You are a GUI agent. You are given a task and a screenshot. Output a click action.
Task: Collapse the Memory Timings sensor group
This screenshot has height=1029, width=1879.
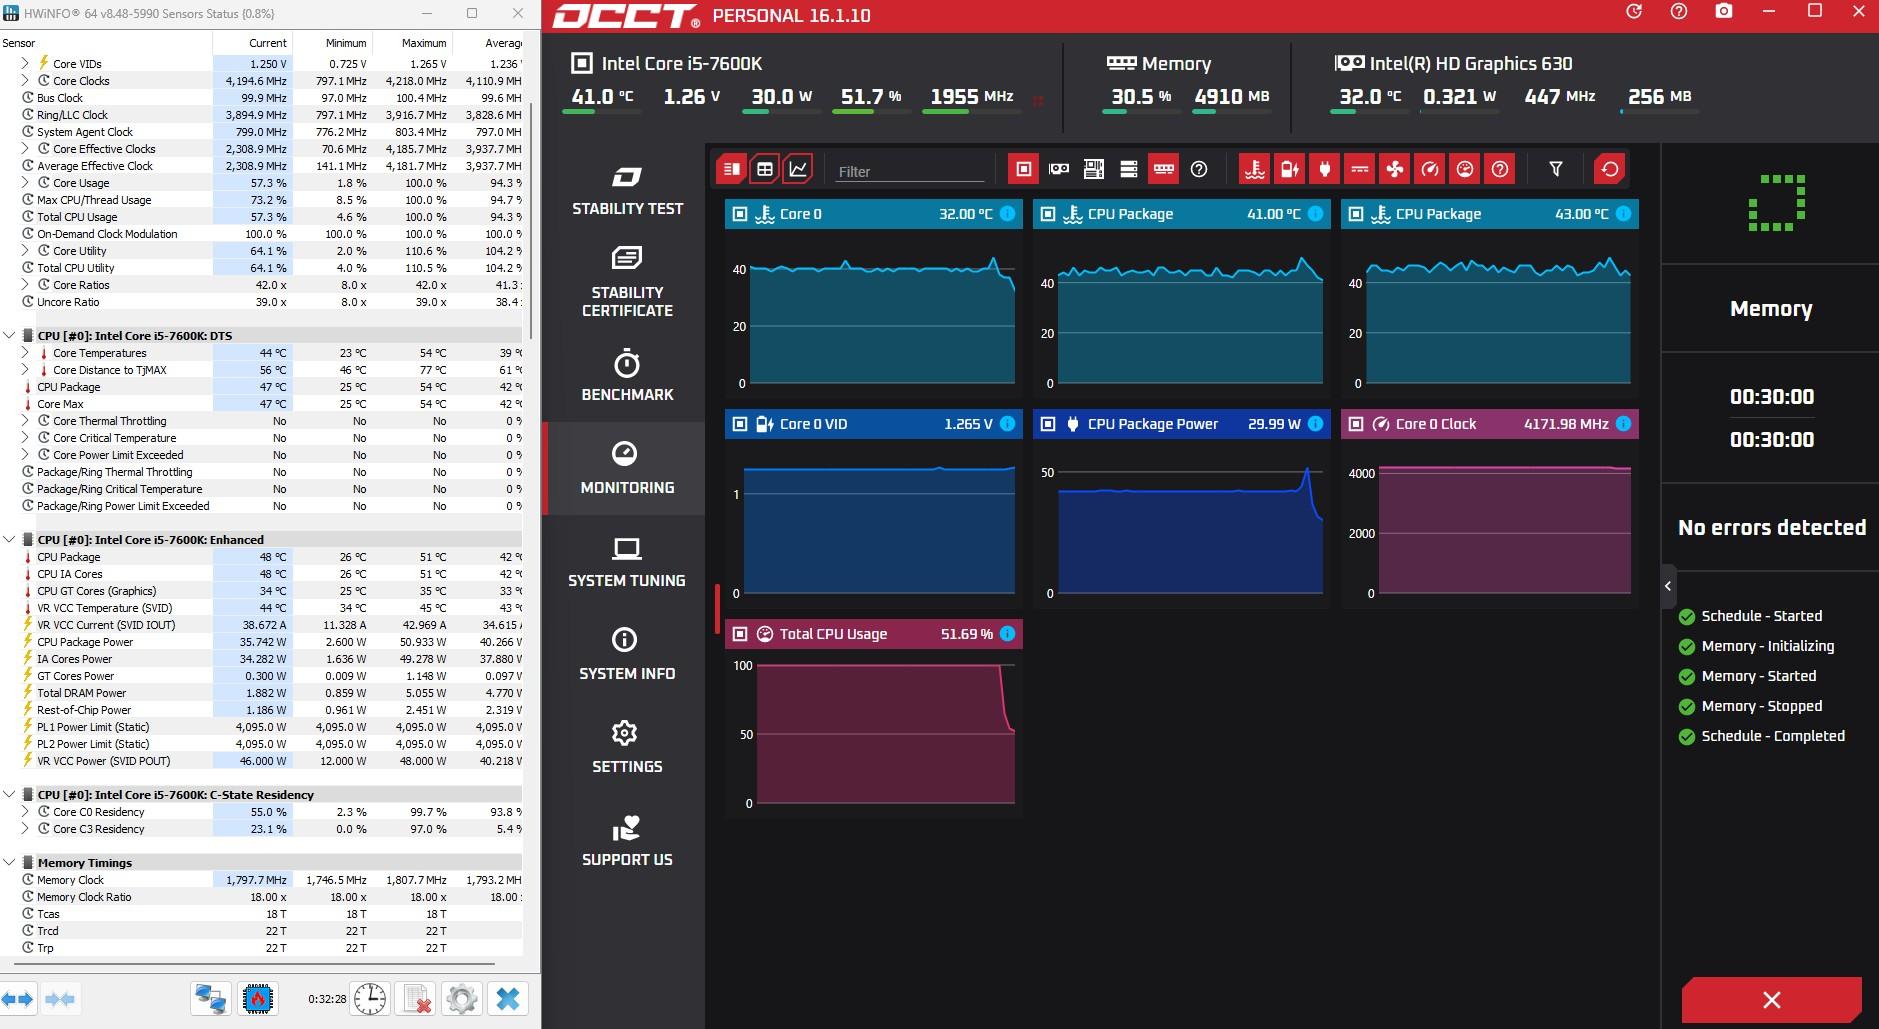coord(9,862)
